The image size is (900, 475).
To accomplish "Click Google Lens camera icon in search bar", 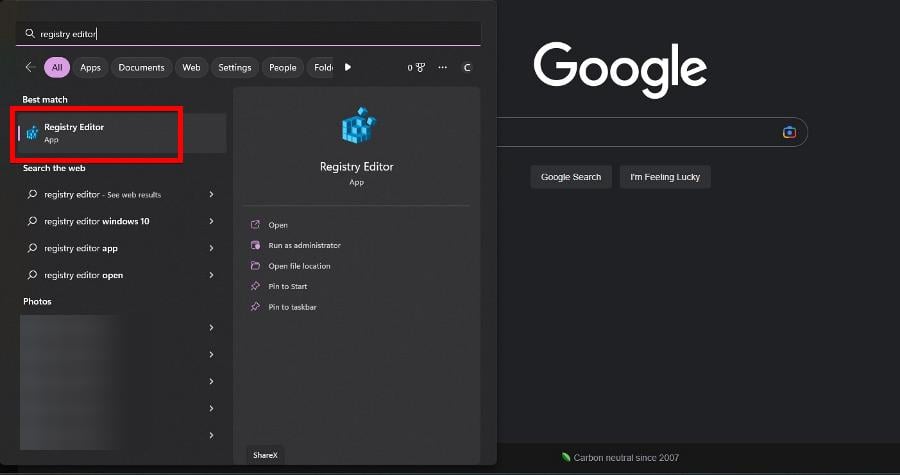I will (789, 133).
